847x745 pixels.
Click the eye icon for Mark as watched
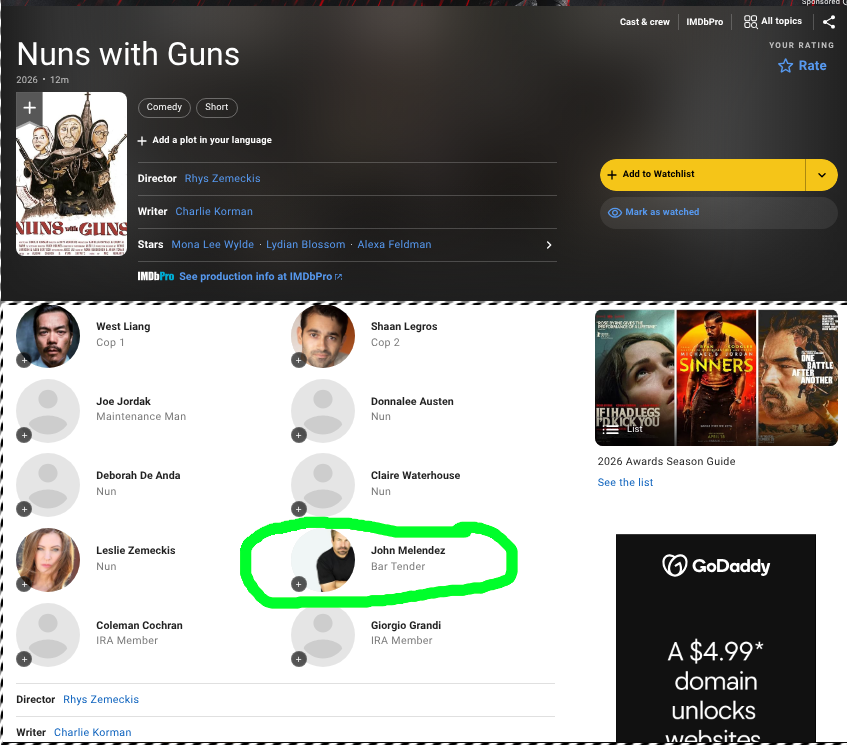click(615, 212)
